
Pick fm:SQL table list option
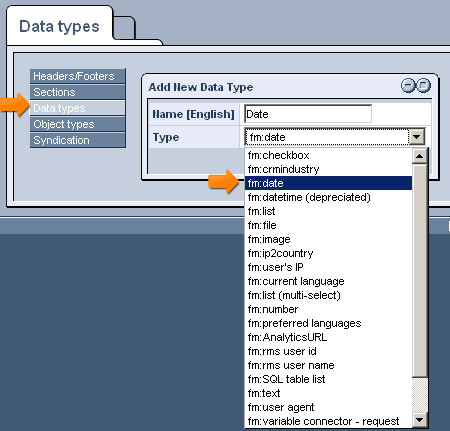(x=328, y=379)
